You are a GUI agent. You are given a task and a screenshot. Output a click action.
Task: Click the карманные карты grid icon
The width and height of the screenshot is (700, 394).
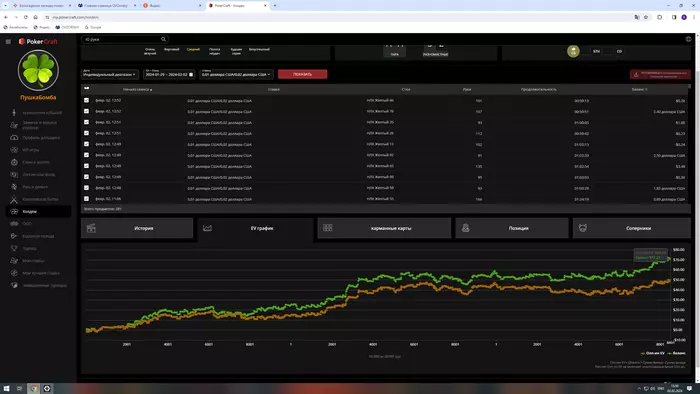click(327, 228)
